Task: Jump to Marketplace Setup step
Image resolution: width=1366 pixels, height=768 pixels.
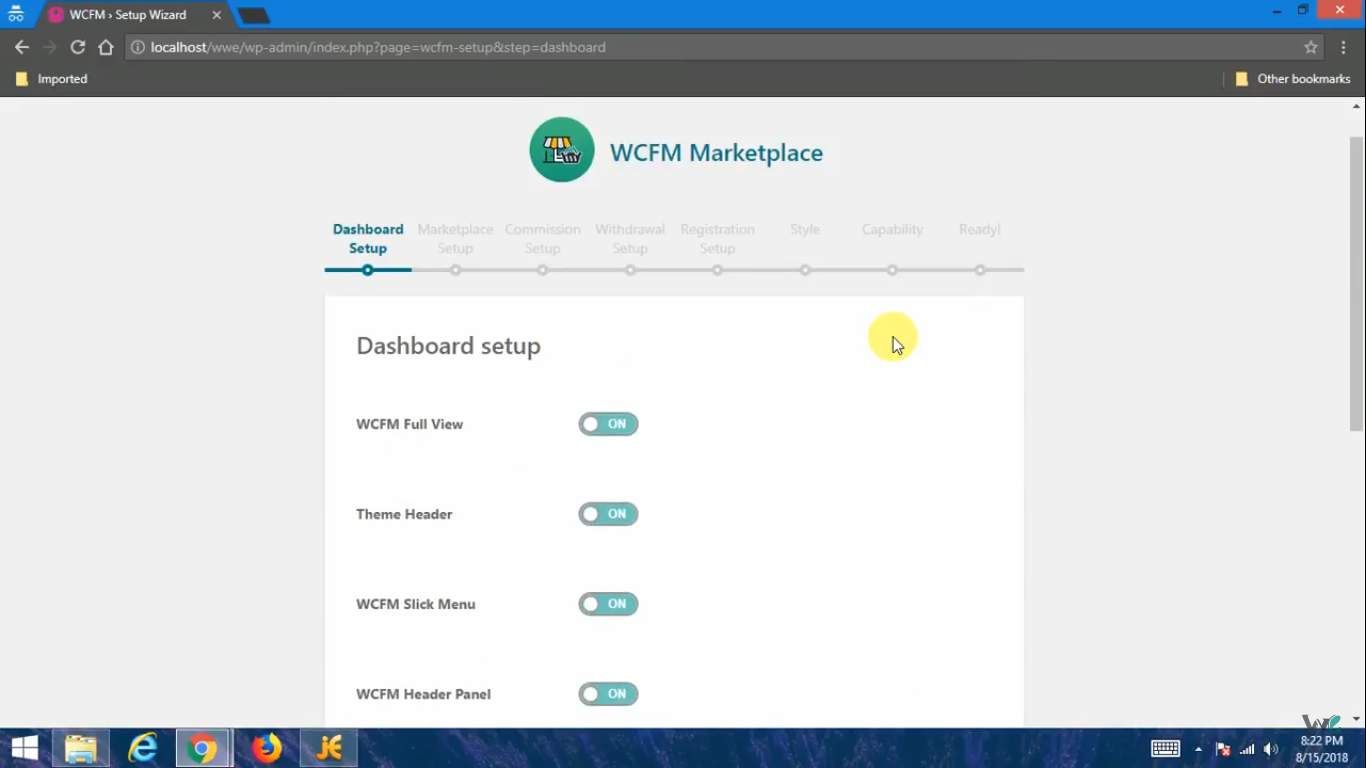Action: 455,239
